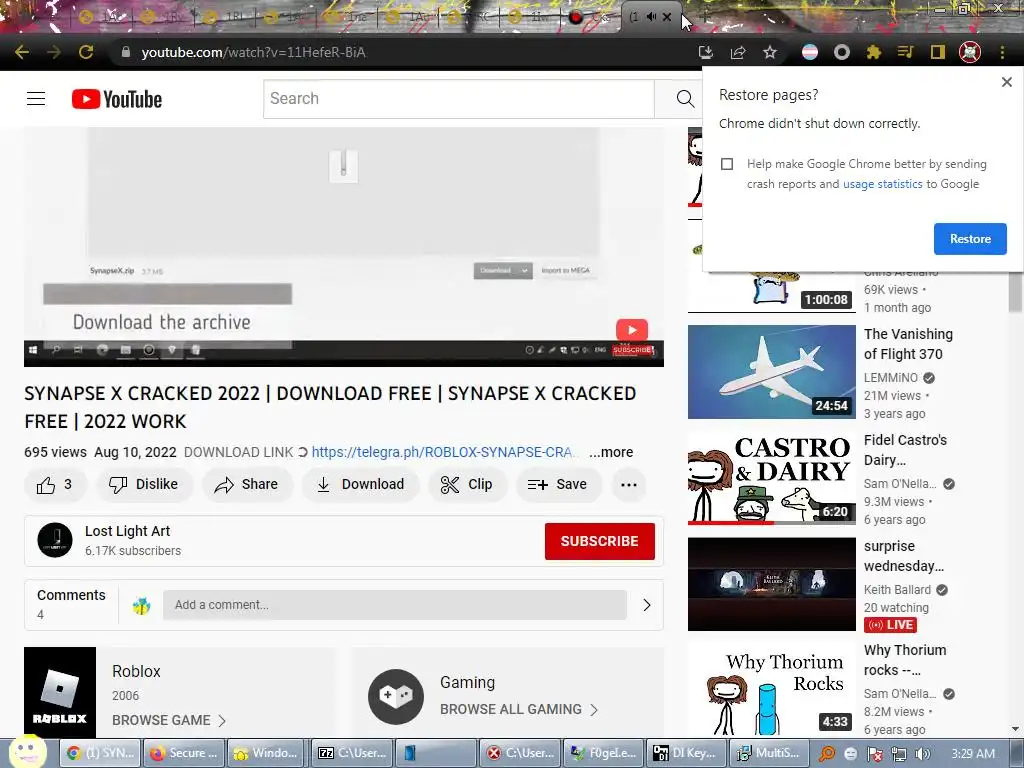Viewport: 1024px width, 768px height.
Task: Open the Roblox game thumbnail
Action: 60,693
